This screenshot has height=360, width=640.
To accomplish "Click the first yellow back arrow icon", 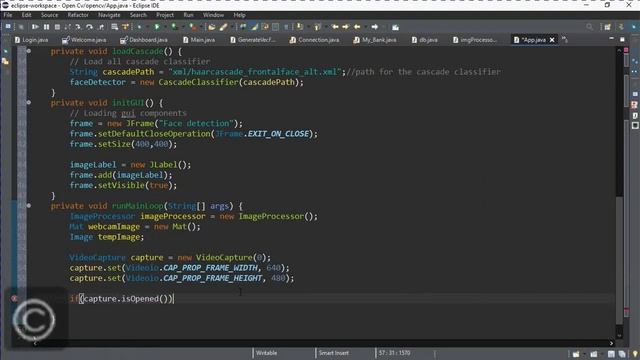I will (x=335, y=27).
